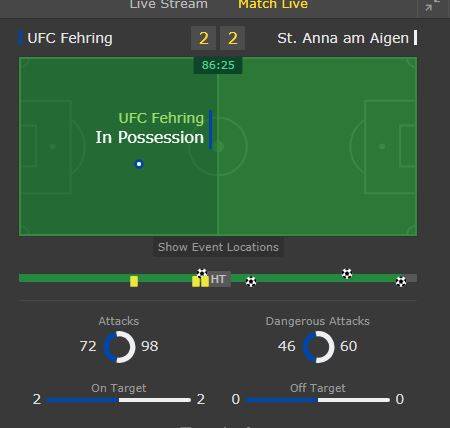Click the On Target comparison bar
This screenshot has height=428, width=450.
119,400
